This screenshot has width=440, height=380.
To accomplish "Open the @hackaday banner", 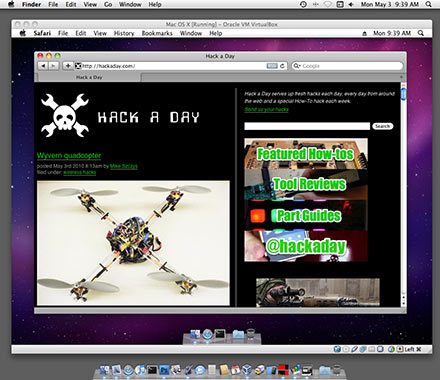I will 306,246.
